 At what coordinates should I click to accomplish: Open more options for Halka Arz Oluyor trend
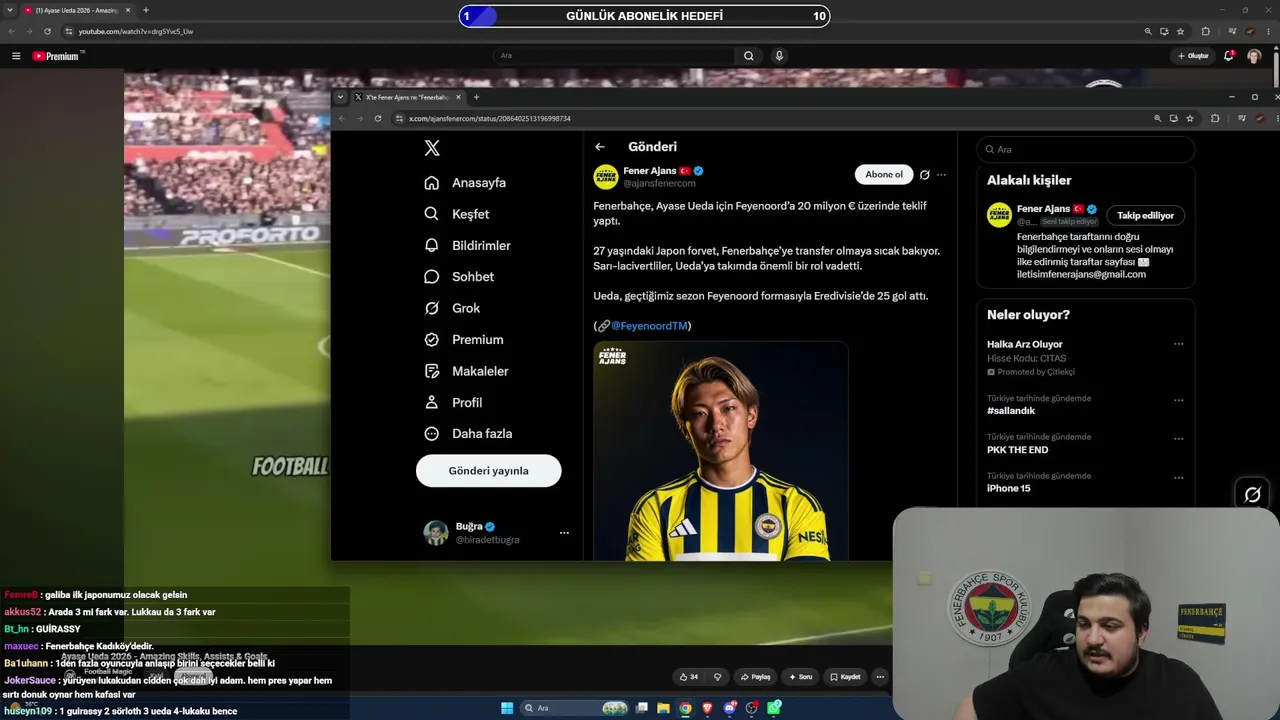(1179, 344)
